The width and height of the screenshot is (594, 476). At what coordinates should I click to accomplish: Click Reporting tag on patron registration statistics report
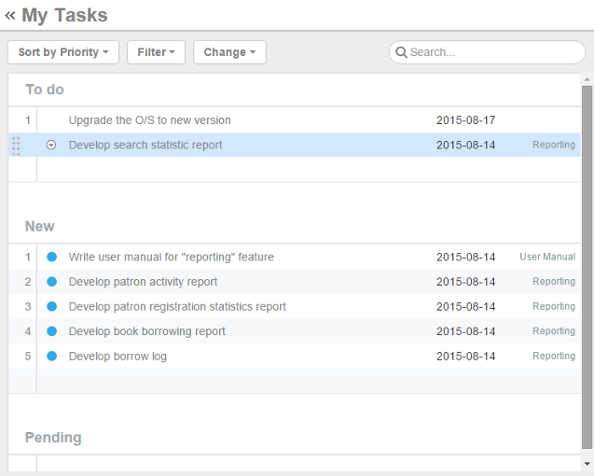click(x=554, y=306)
